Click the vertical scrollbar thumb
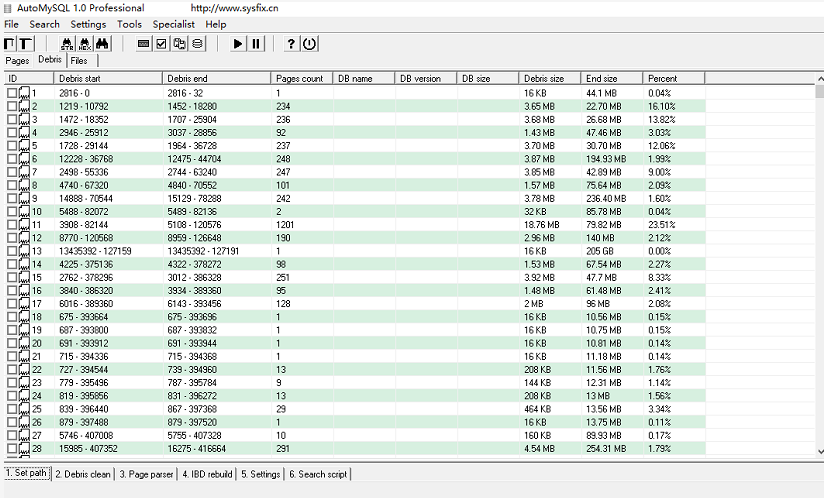The height and width of the screenshot is (498, 824). 820,91
